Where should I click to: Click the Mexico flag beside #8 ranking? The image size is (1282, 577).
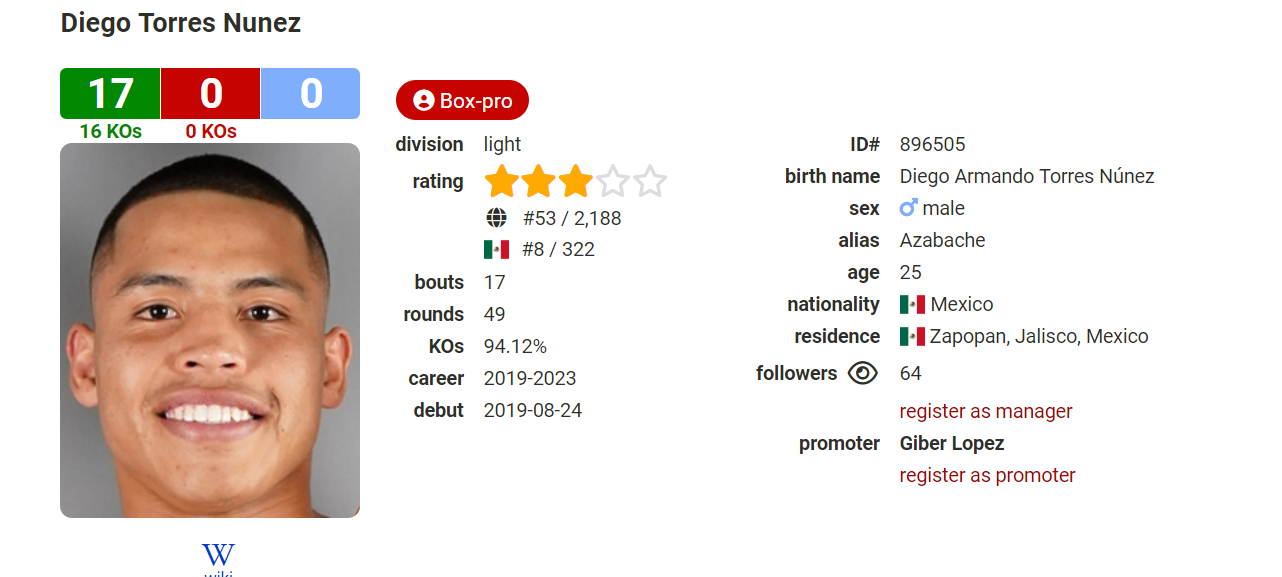496,250
